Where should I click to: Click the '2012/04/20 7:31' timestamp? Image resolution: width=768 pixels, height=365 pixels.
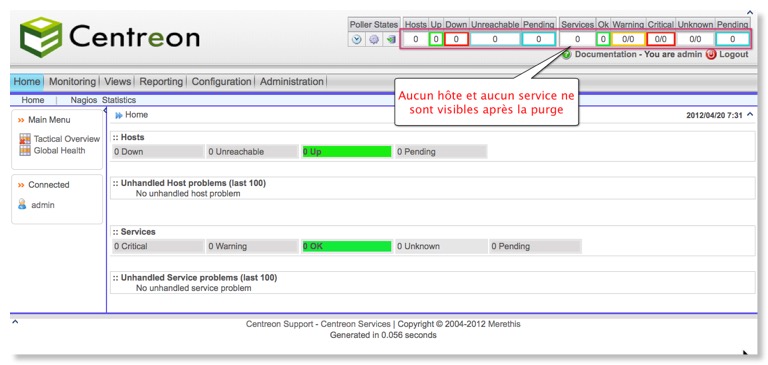tap(714, 116)
